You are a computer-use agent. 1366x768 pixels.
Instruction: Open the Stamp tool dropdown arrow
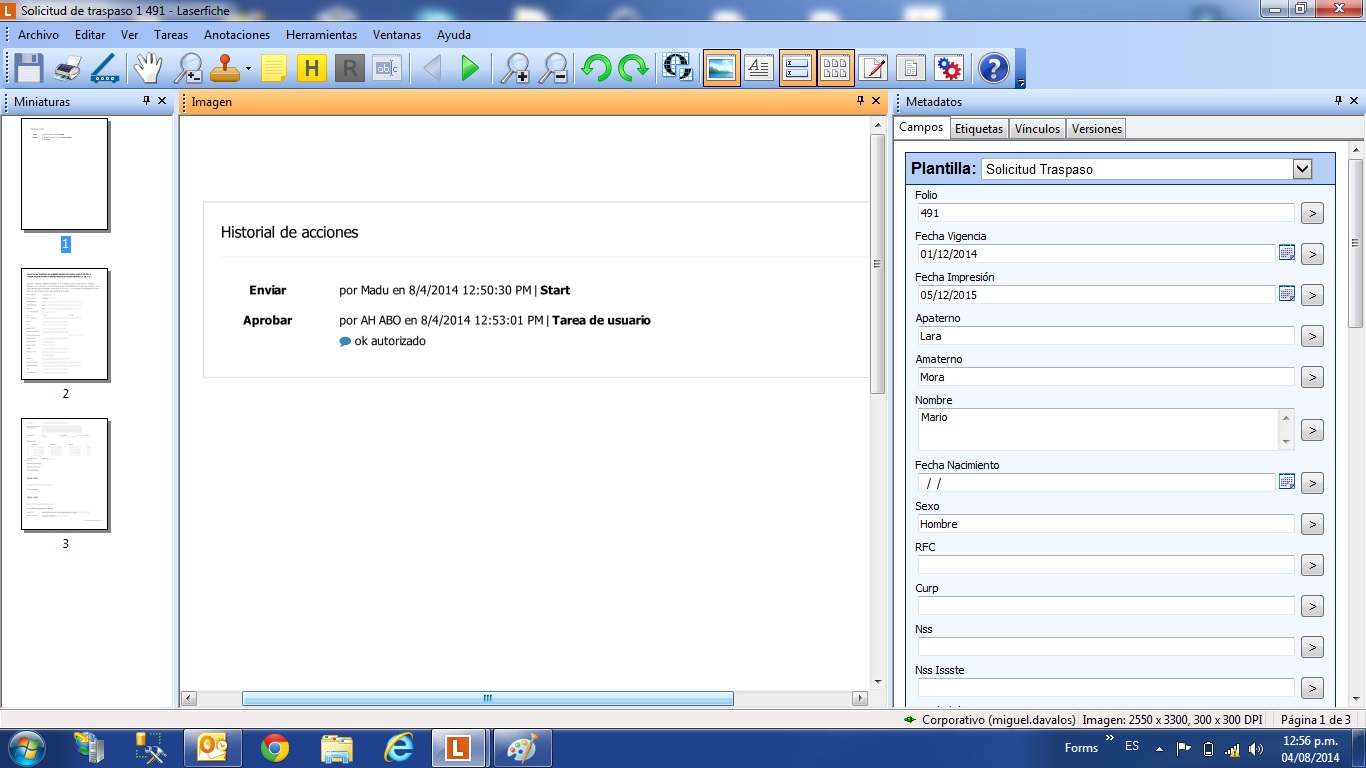248,69
